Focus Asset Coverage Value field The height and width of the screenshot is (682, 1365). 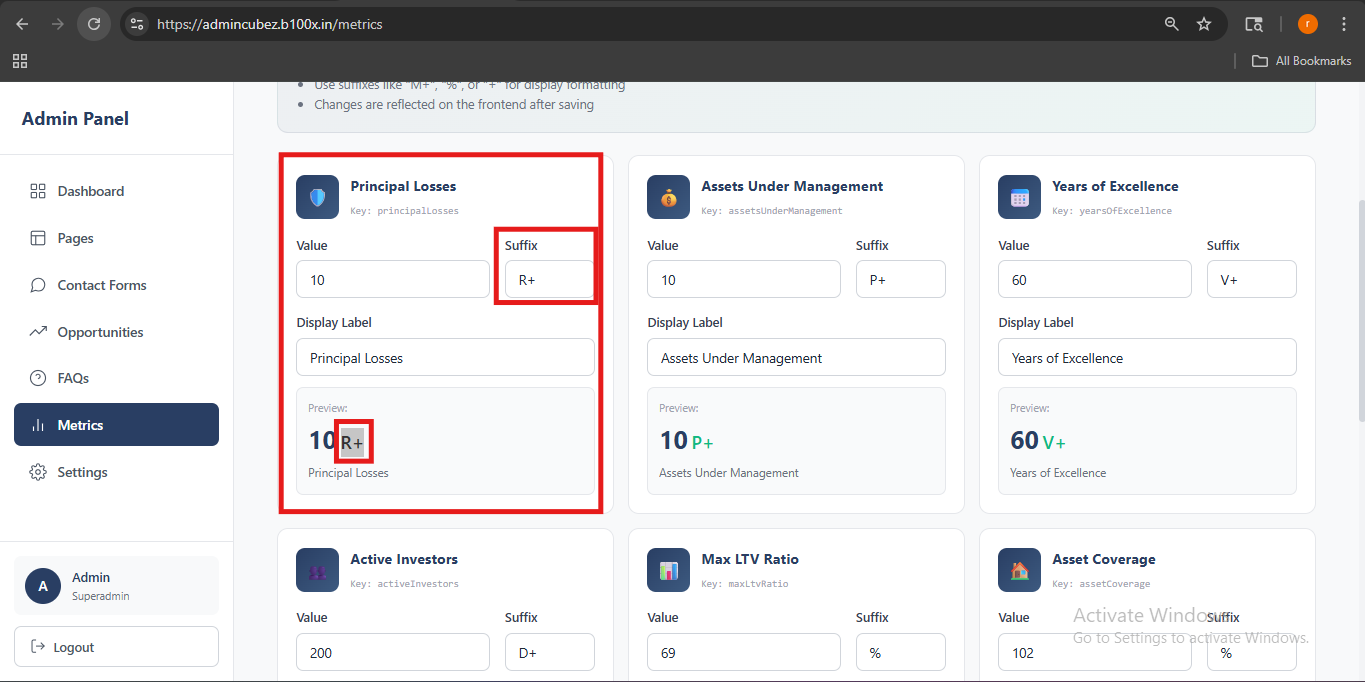click(x=1095, y=652)
